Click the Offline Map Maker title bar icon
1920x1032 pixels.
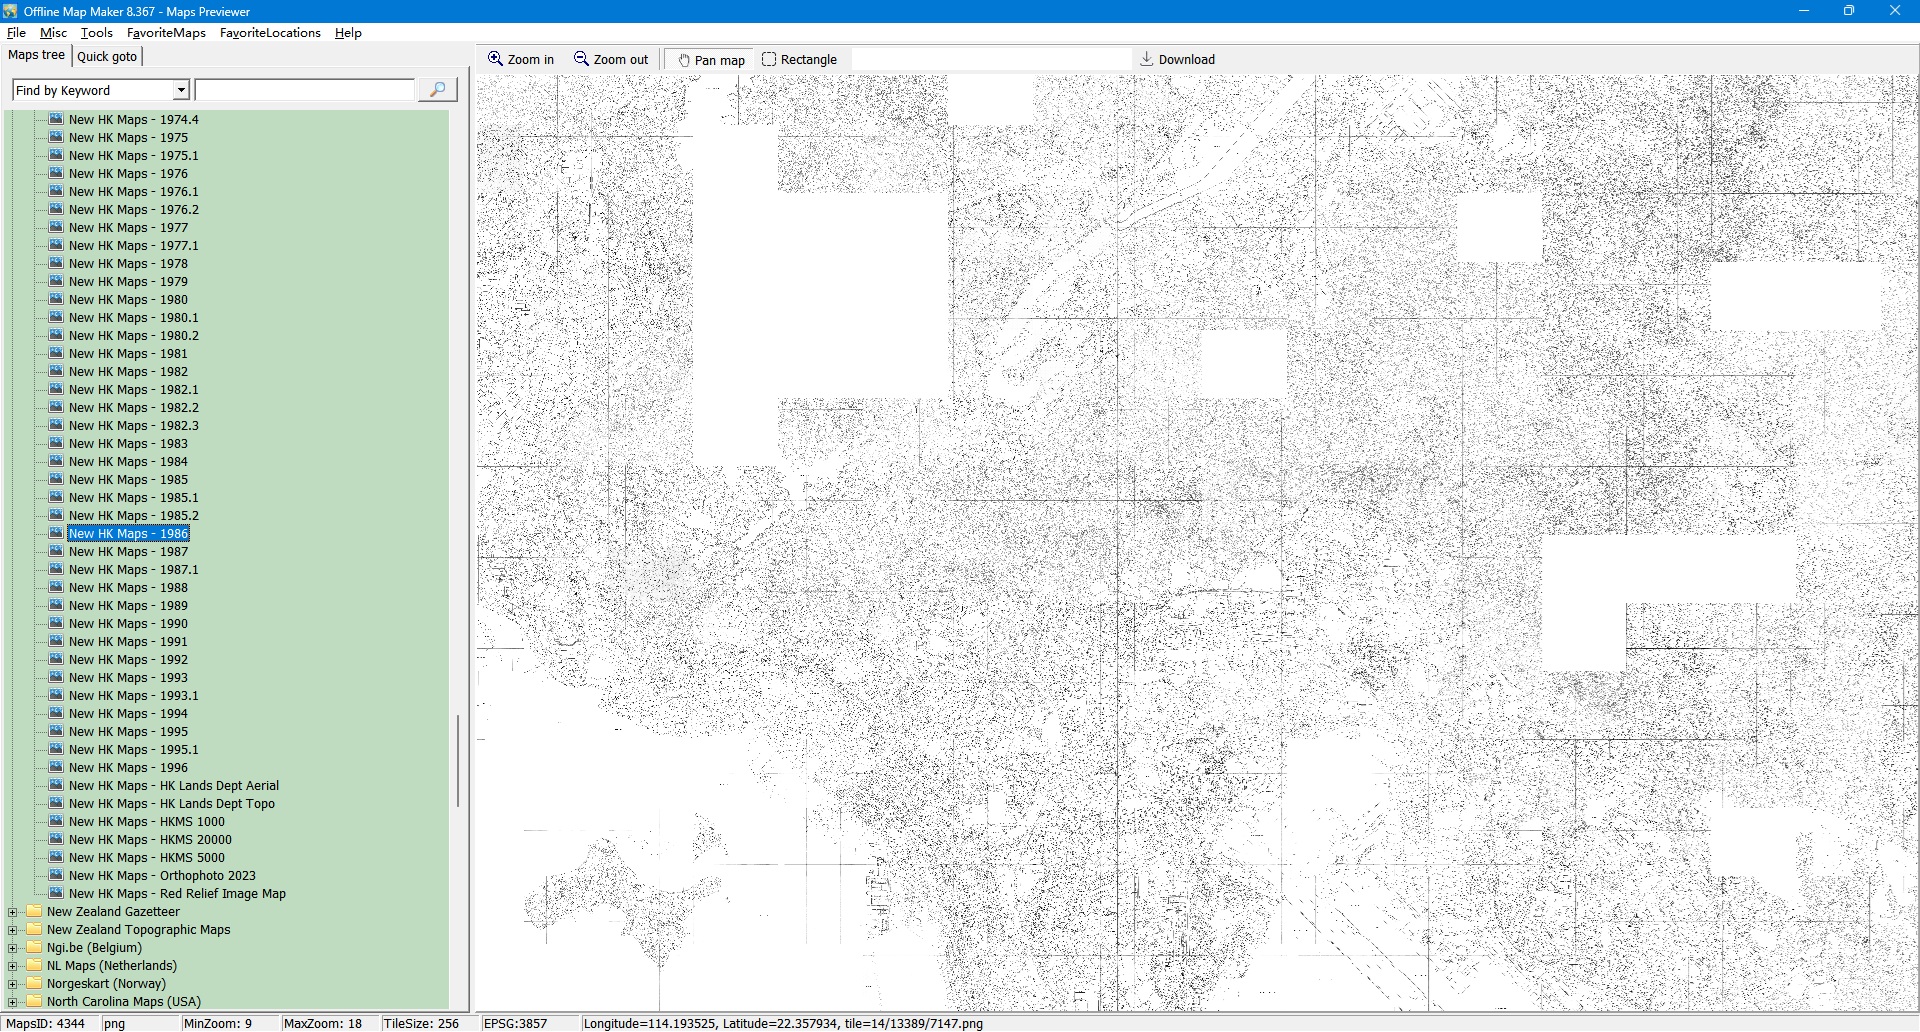10,11
